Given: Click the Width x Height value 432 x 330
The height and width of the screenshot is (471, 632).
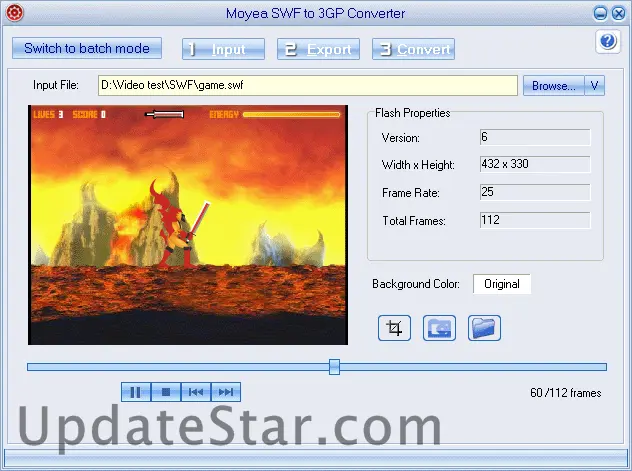Looking at the screenshot, I should (x=535, y=164).
